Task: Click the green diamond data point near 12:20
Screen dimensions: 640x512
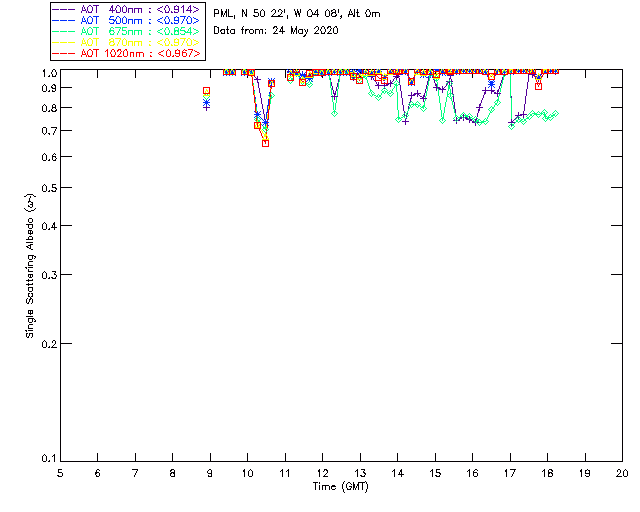Action: pos(335,113)
